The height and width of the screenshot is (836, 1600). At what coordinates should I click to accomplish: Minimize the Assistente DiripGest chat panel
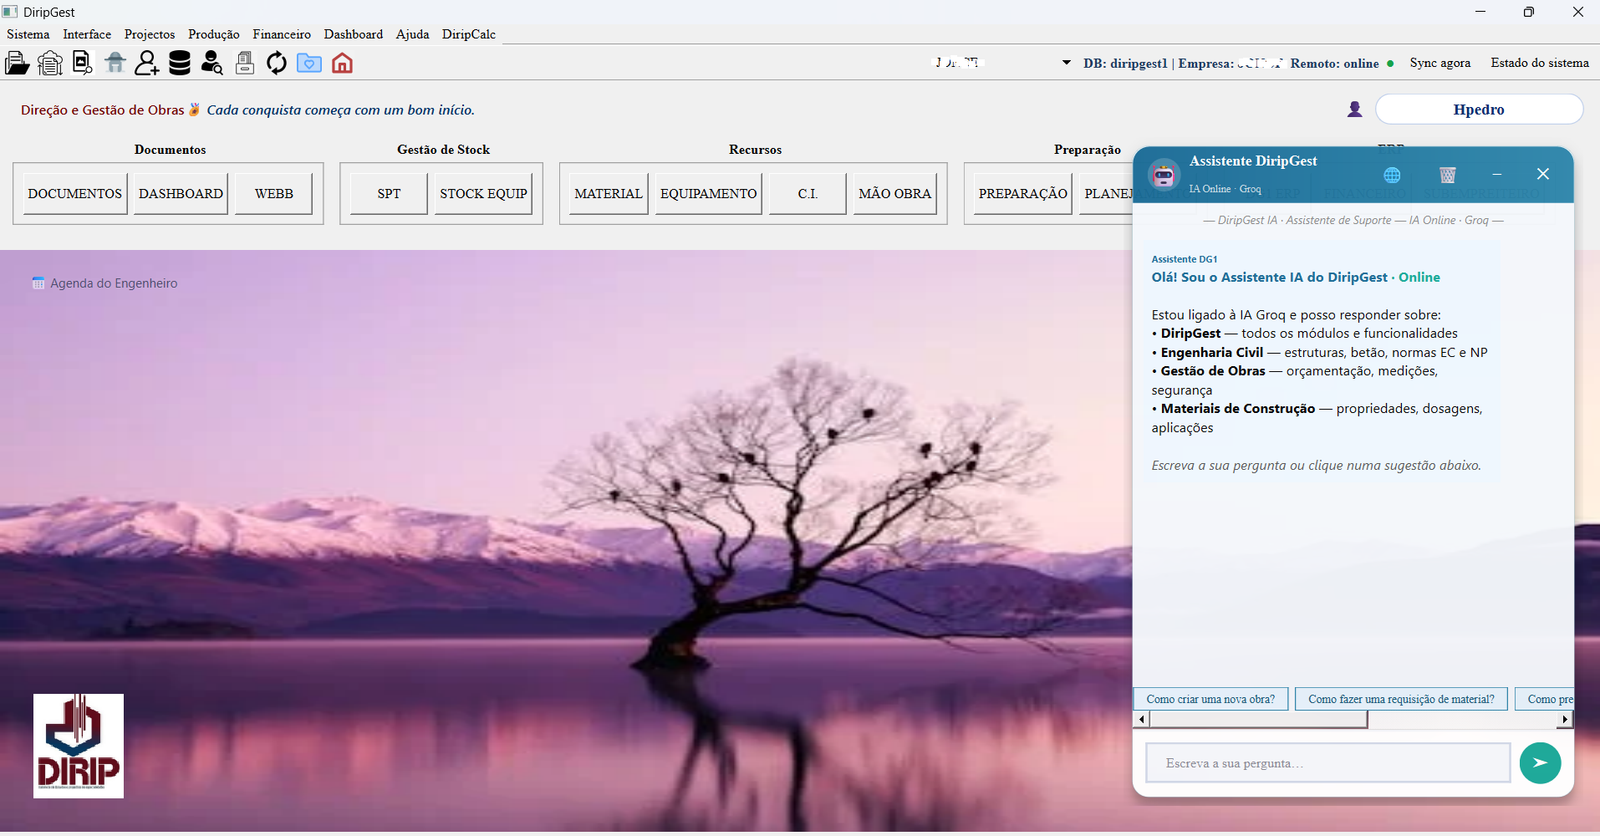[x=1497, y=175]
